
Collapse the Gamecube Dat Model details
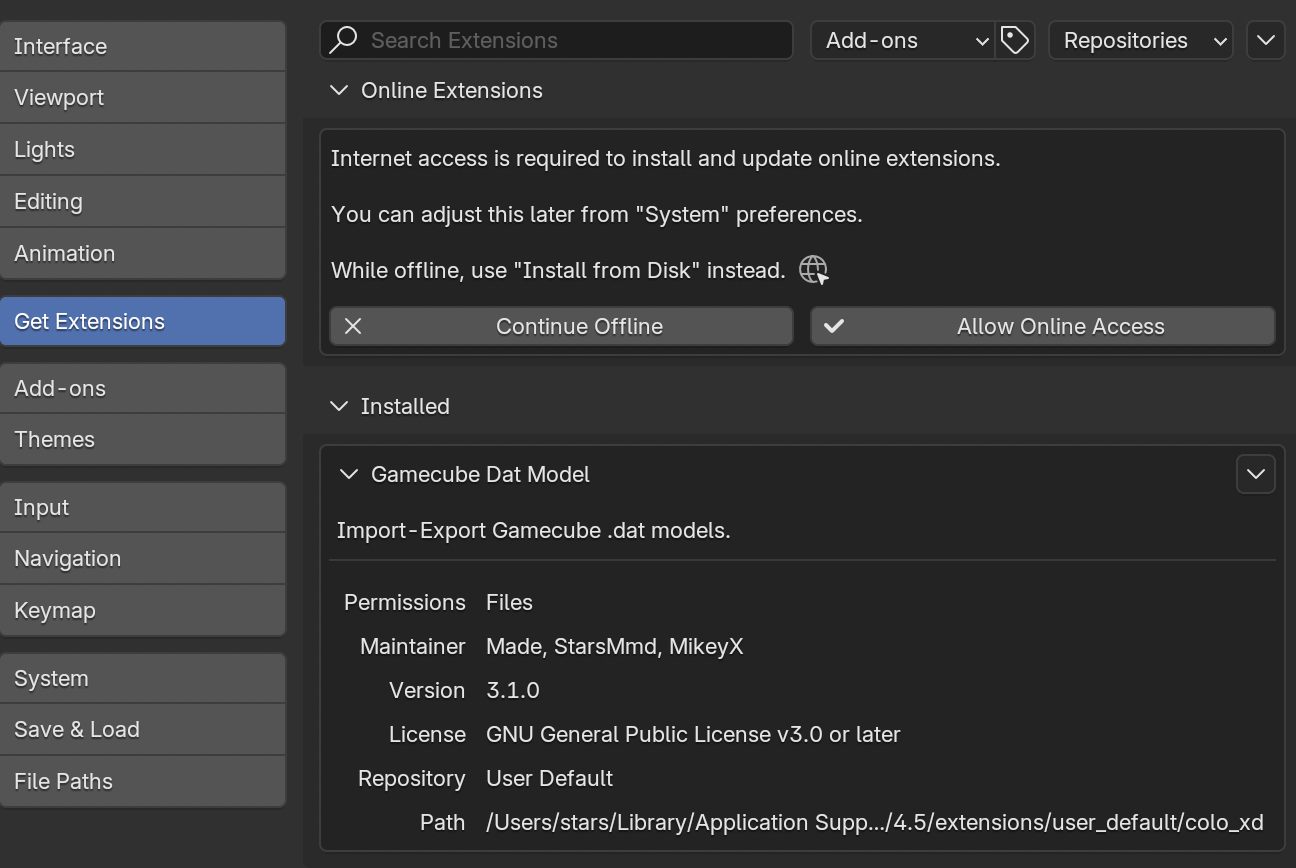tap(349, 474)
